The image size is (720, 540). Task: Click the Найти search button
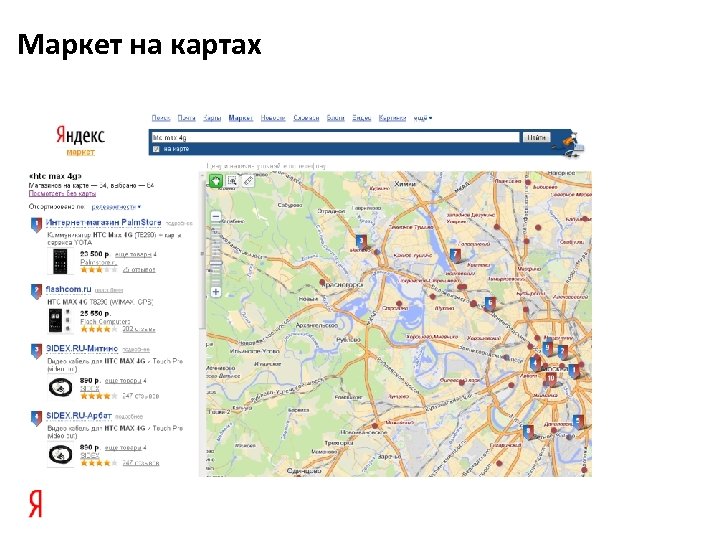click(x=536, y=137)
